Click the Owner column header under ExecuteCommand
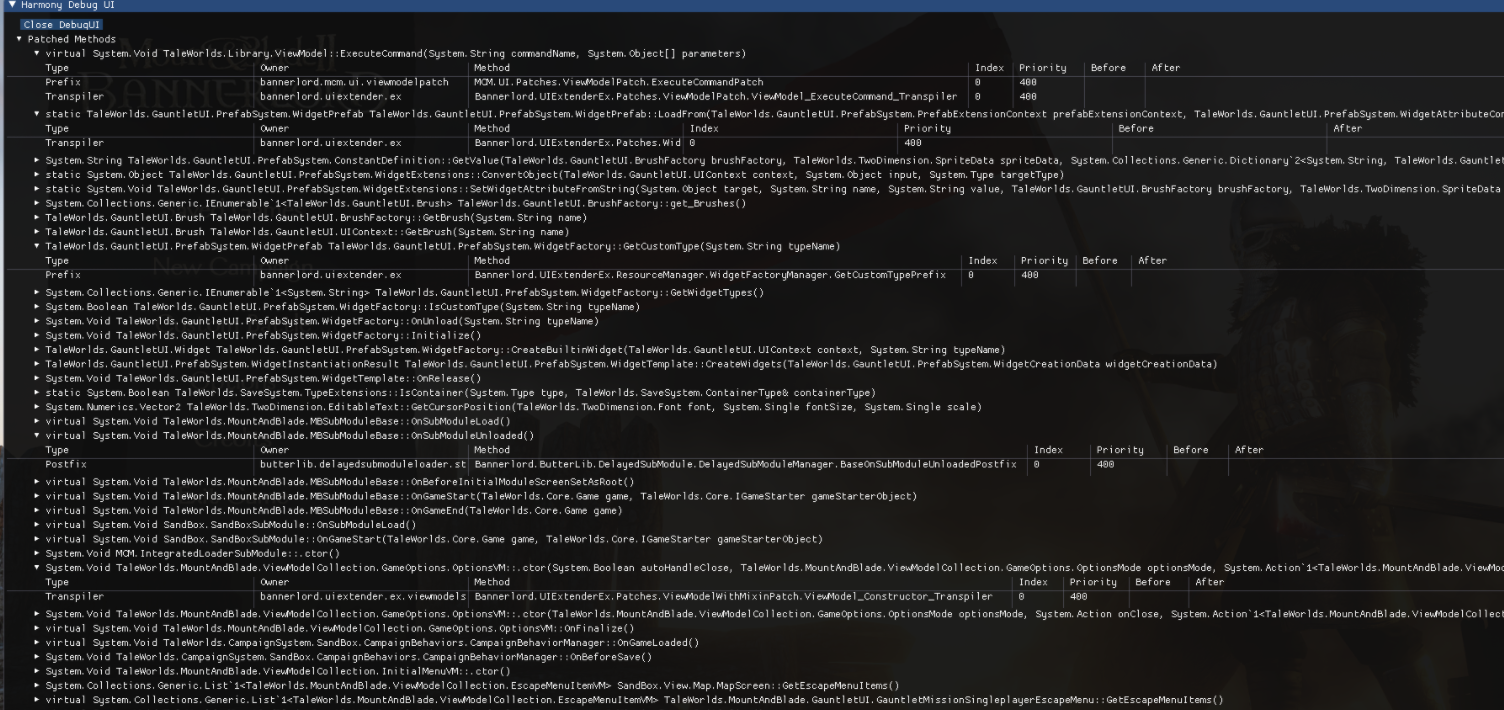 coord(275,68)
